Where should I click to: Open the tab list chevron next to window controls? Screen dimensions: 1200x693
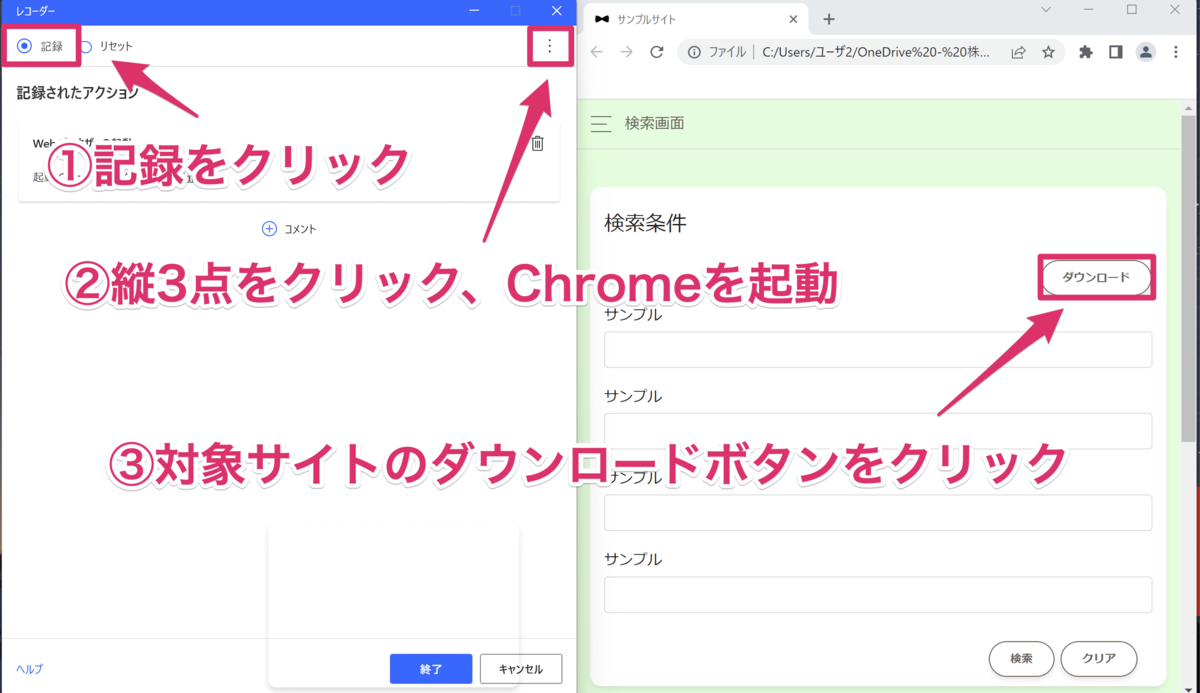(1047, 10)
